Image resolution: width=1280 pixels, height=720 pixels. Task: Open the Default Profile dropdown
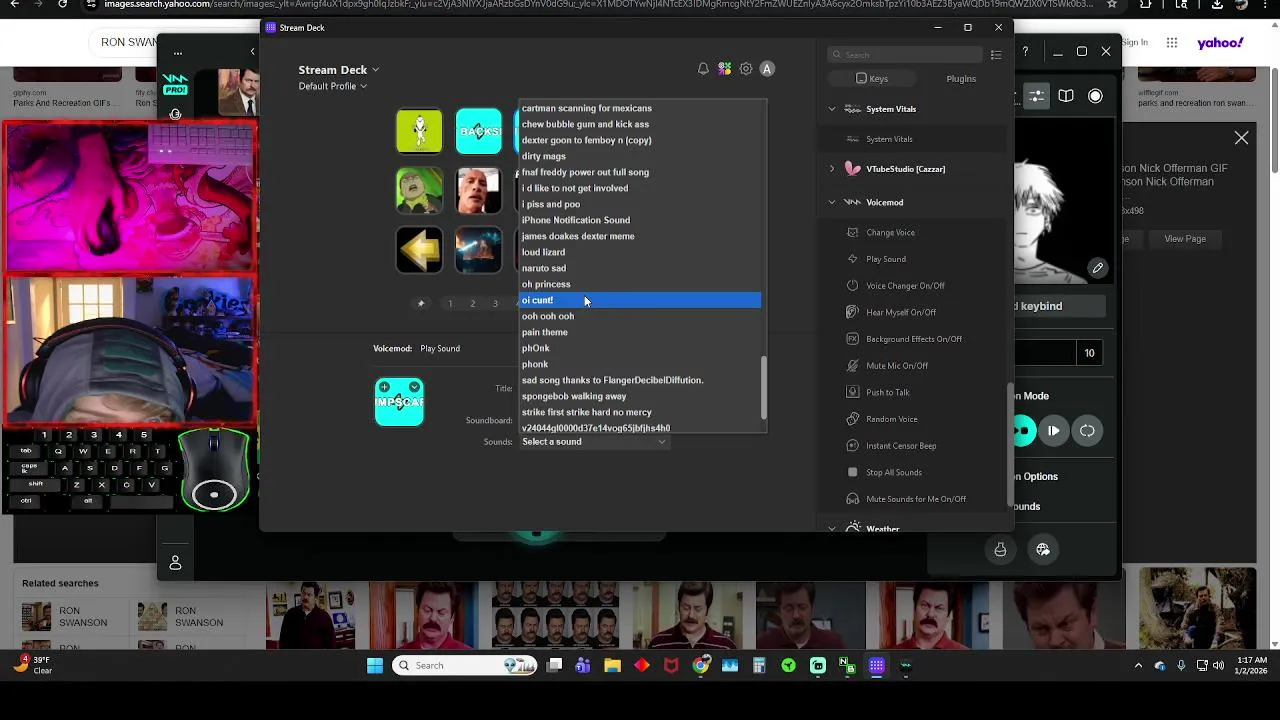click(x=333, y=86)
